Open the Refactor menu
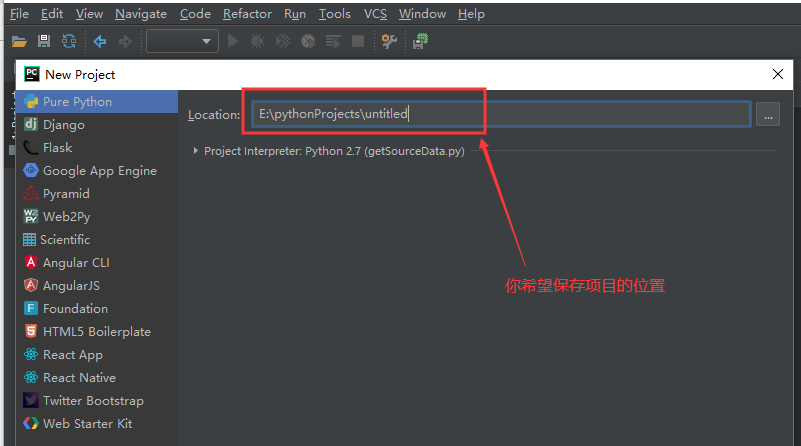 247,14
